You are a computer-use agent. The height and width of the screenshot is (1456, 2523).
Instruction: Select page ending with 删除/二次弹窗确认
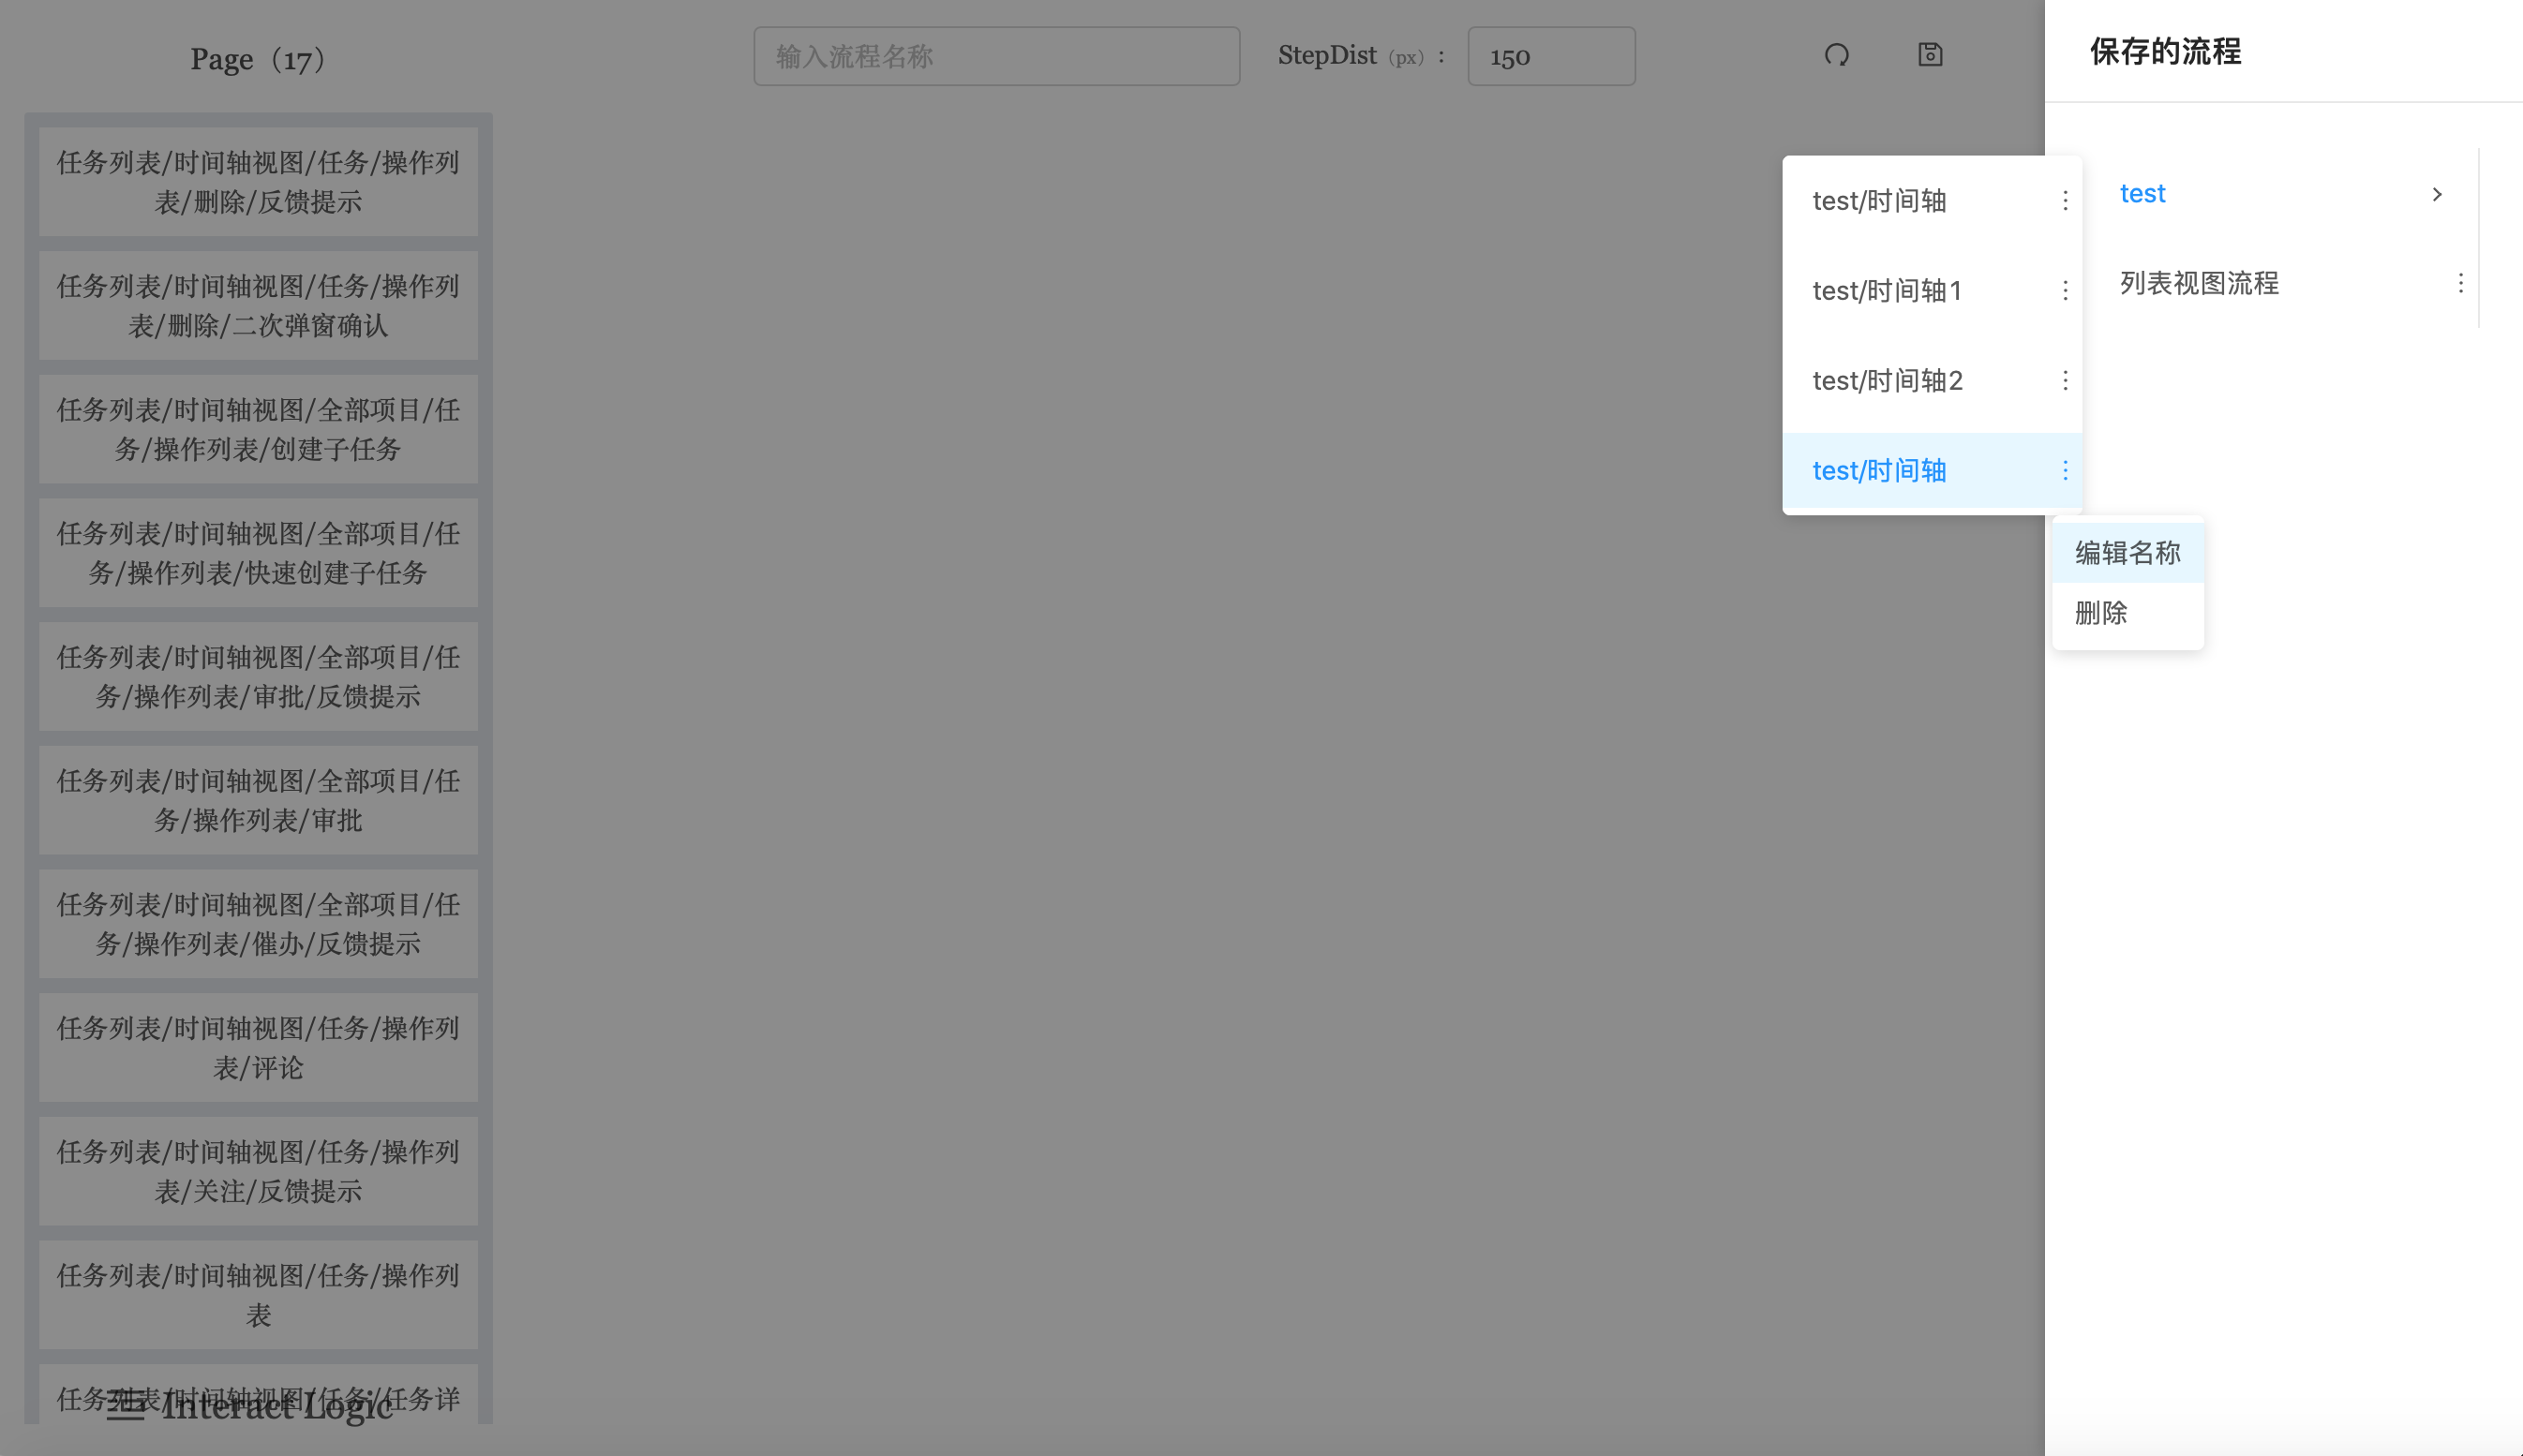pos(258,306)
